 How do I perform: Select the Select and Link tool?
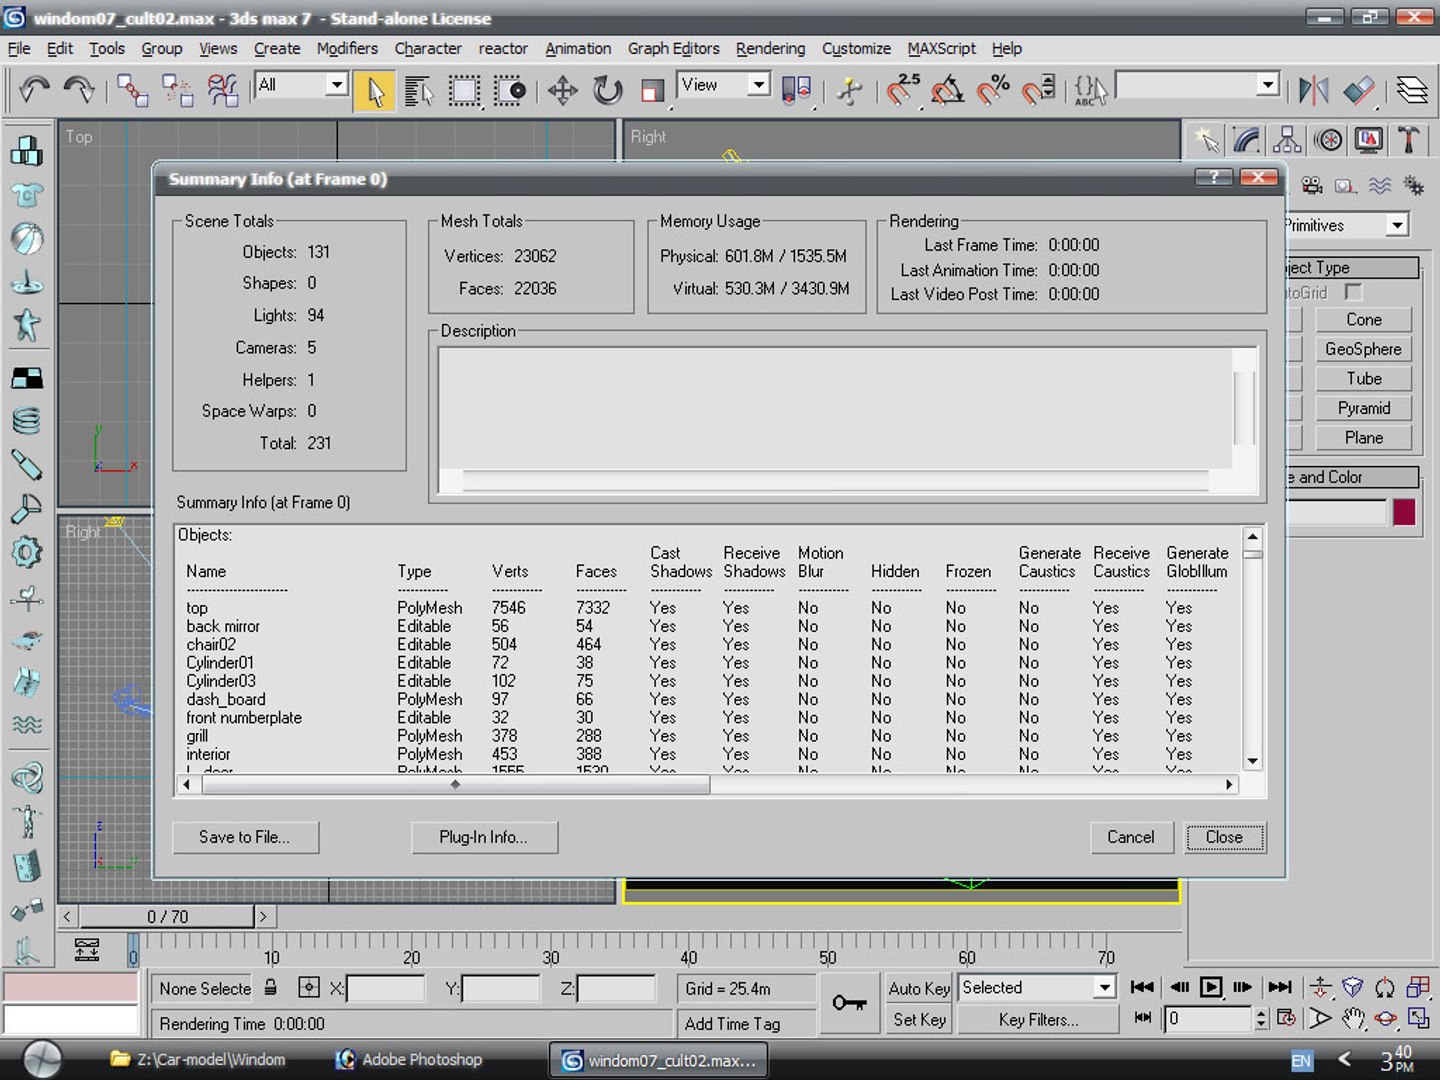[x=132, y=90]
